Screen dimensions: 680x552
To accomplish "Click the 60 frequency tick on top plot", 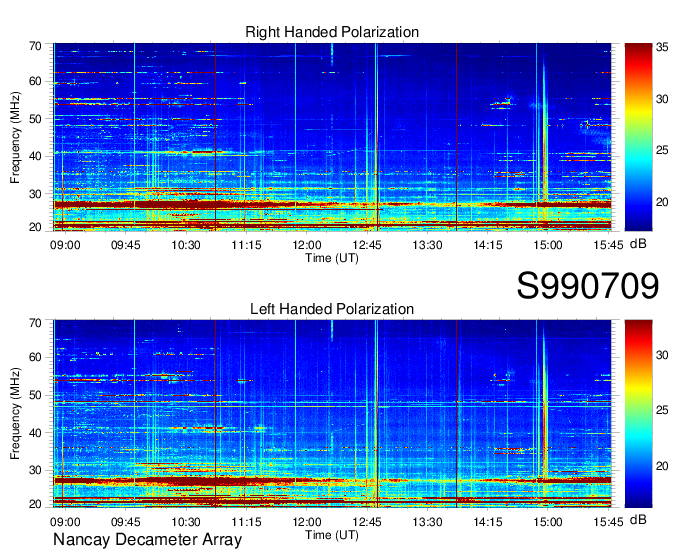I will [35, 81].
